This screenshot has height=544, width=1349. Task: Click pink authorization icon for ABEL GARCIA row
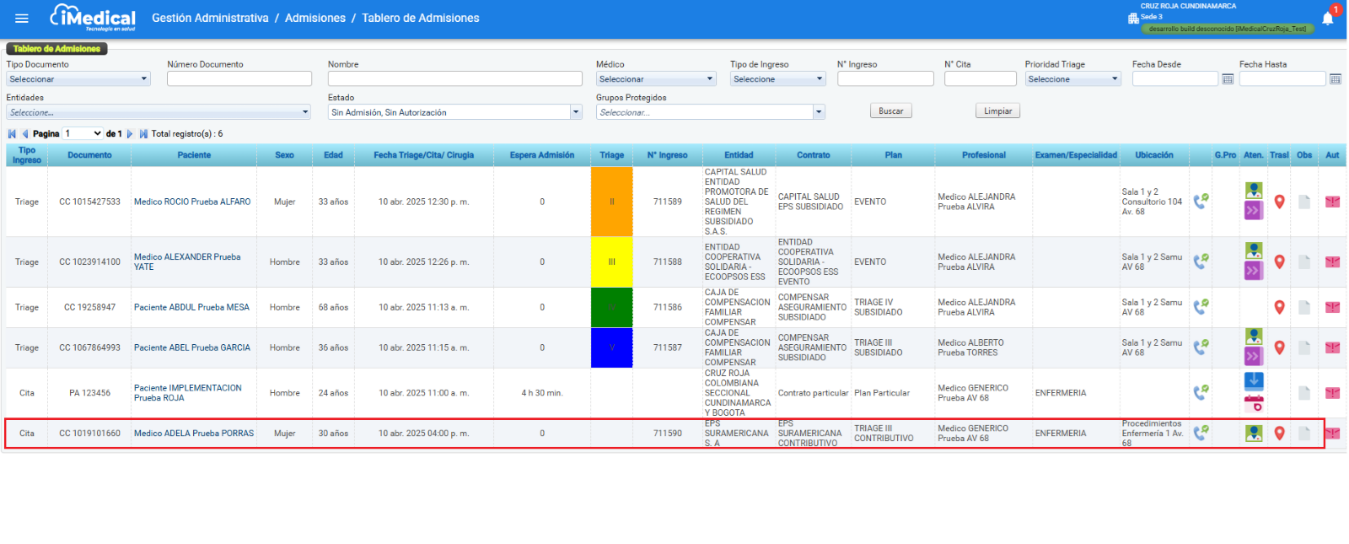click(x=1332, y=348)
